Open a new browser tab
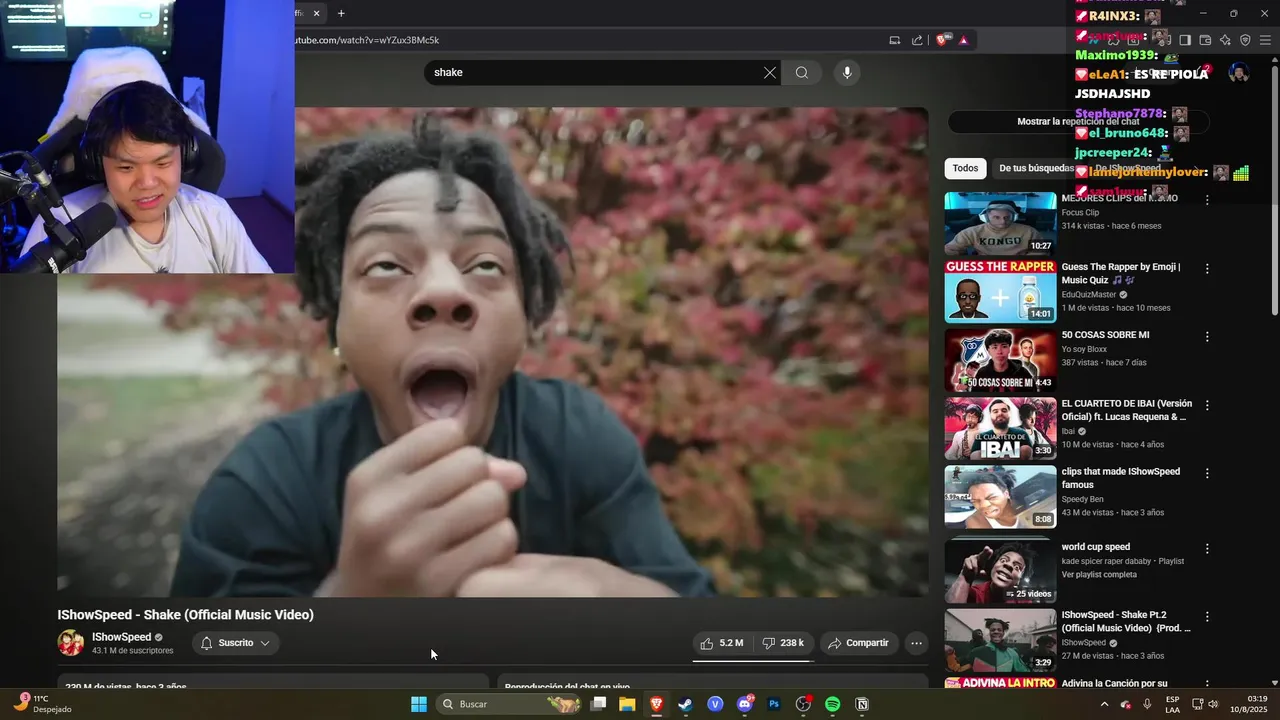Screen dimensions: 1280x720 (341, 13)
